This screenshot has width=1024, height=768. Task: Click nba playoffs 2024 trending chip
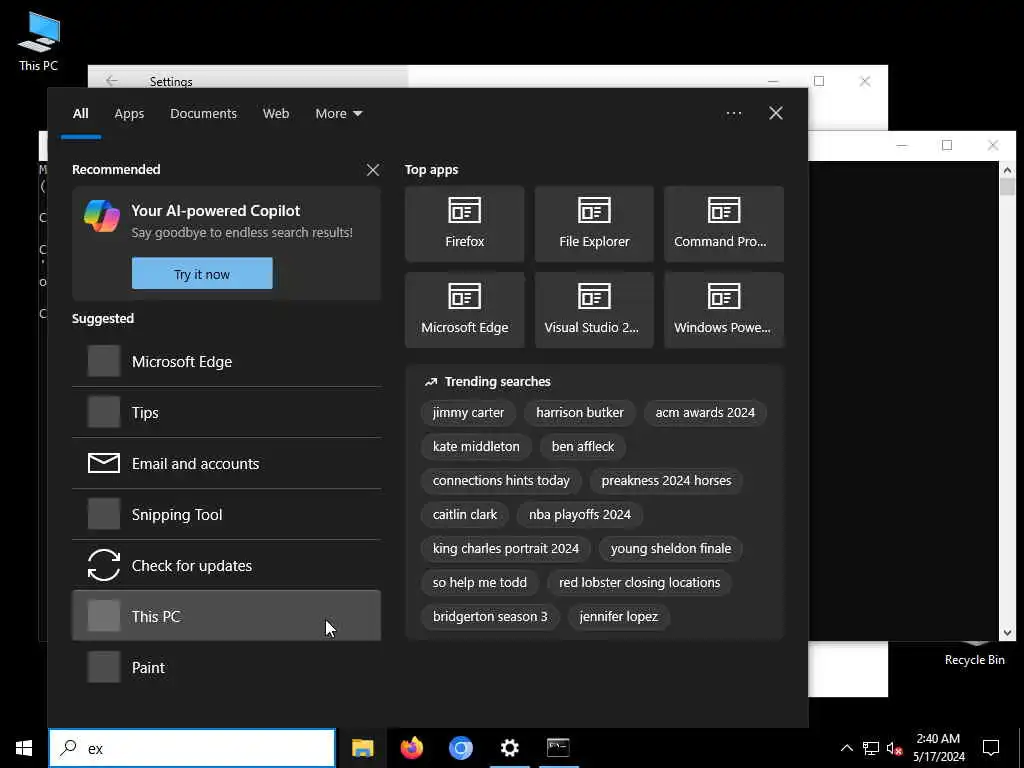pyautogui.click(x=580, y=515)
